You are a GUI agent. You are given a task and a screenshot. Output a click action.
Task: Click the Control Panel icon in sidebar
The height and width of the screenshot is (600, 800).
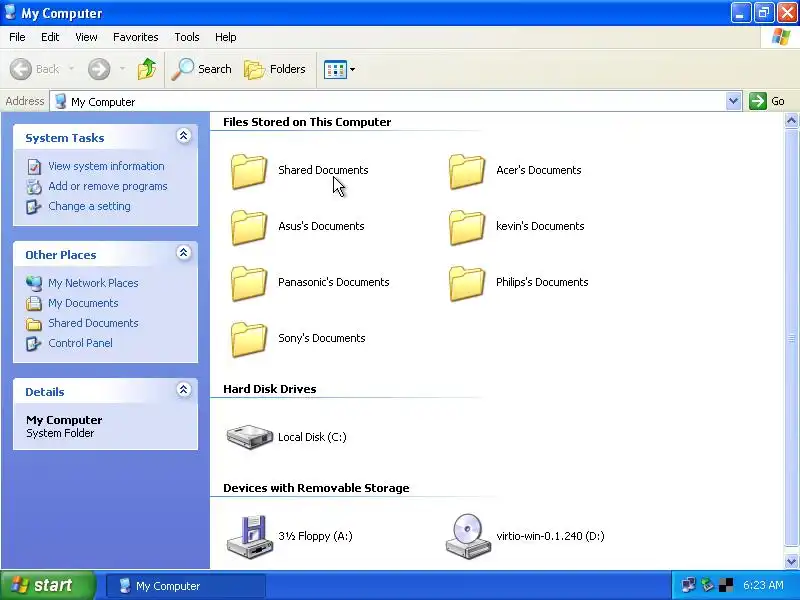pyautogui.click(x=34, y=343)
